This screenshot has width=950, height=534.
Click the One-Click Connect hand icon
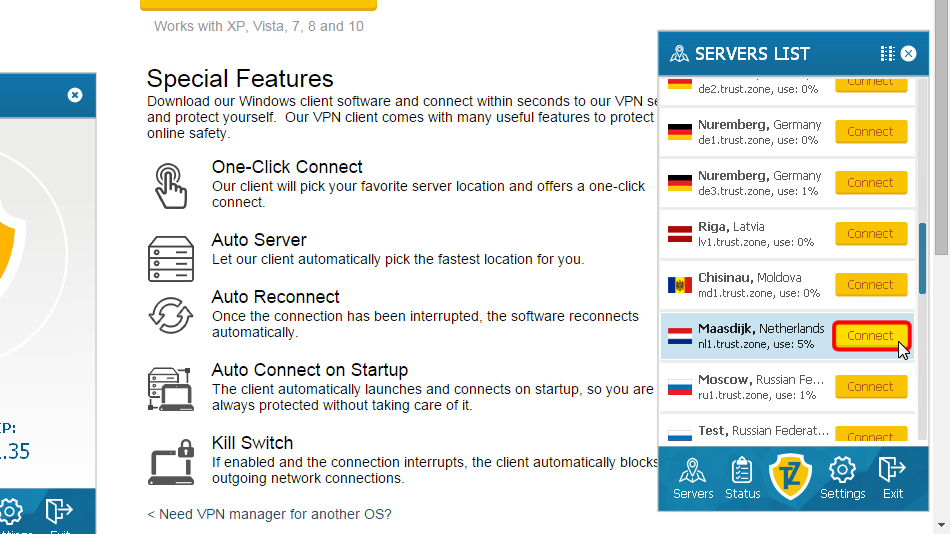click(170, 185)
